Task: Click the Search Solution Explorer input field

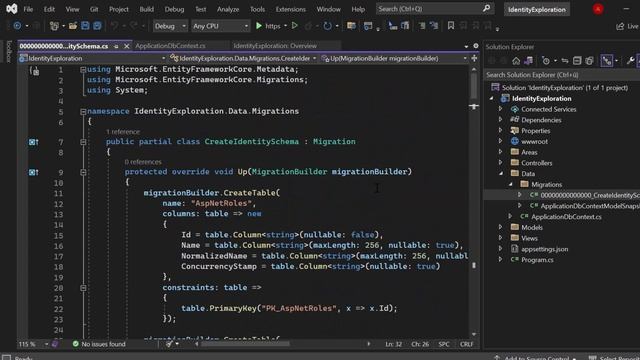Action: (x=562, y=75)
